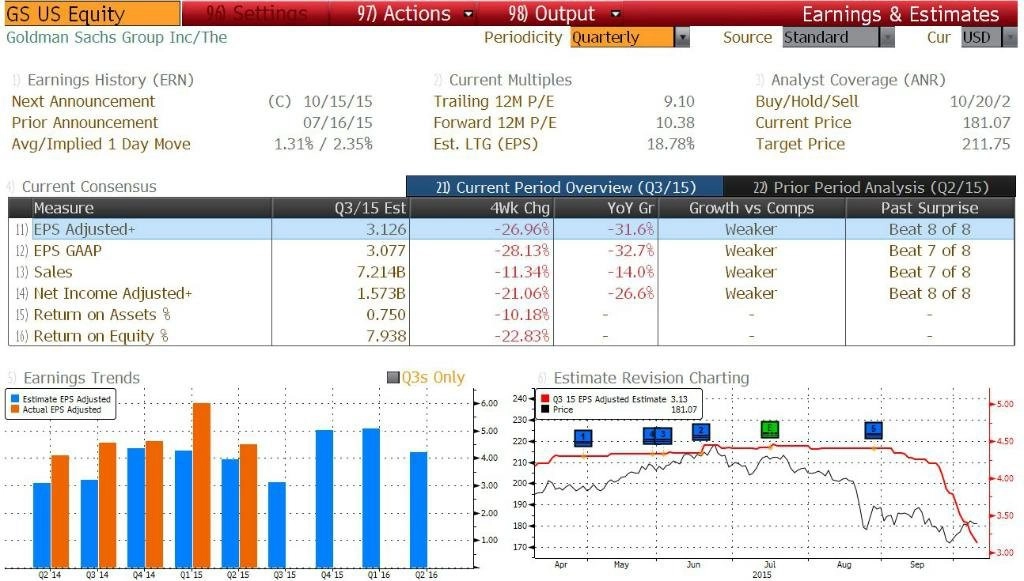
Task: Click orange Actual EPS Adjusted legend swatch
Action: [15, 410]
